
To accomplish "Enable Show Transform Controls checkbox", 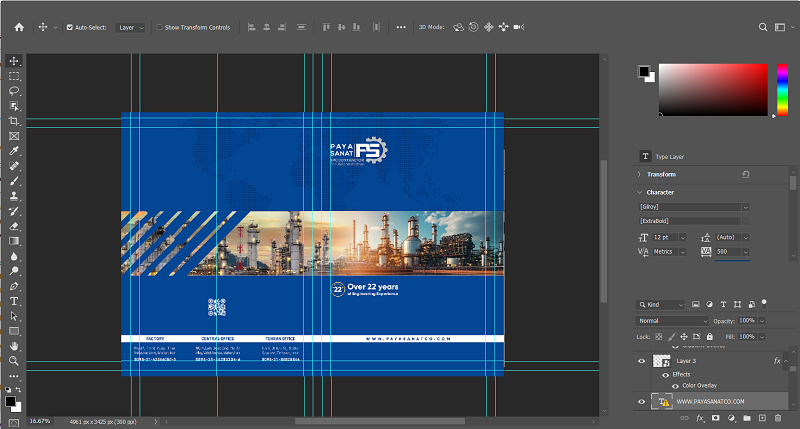I will click(x=160, y=28).
